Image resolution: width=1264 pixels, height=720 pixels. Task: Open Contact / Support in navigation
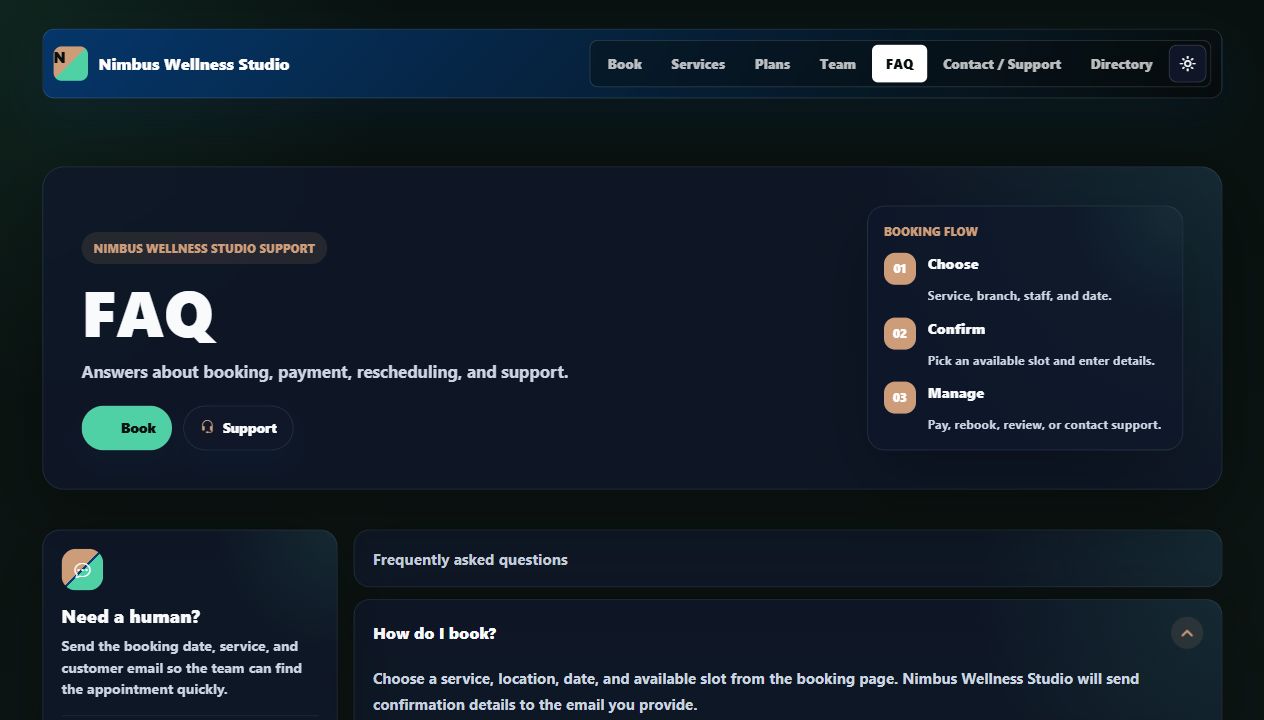point(1002,64)
